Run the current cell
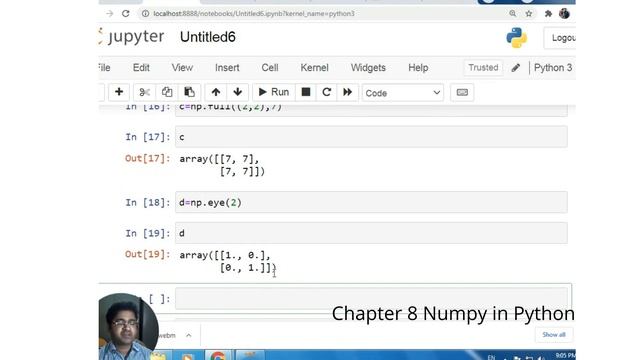The width and height of the screenshot is (640, 360). (x=273, y=92)
